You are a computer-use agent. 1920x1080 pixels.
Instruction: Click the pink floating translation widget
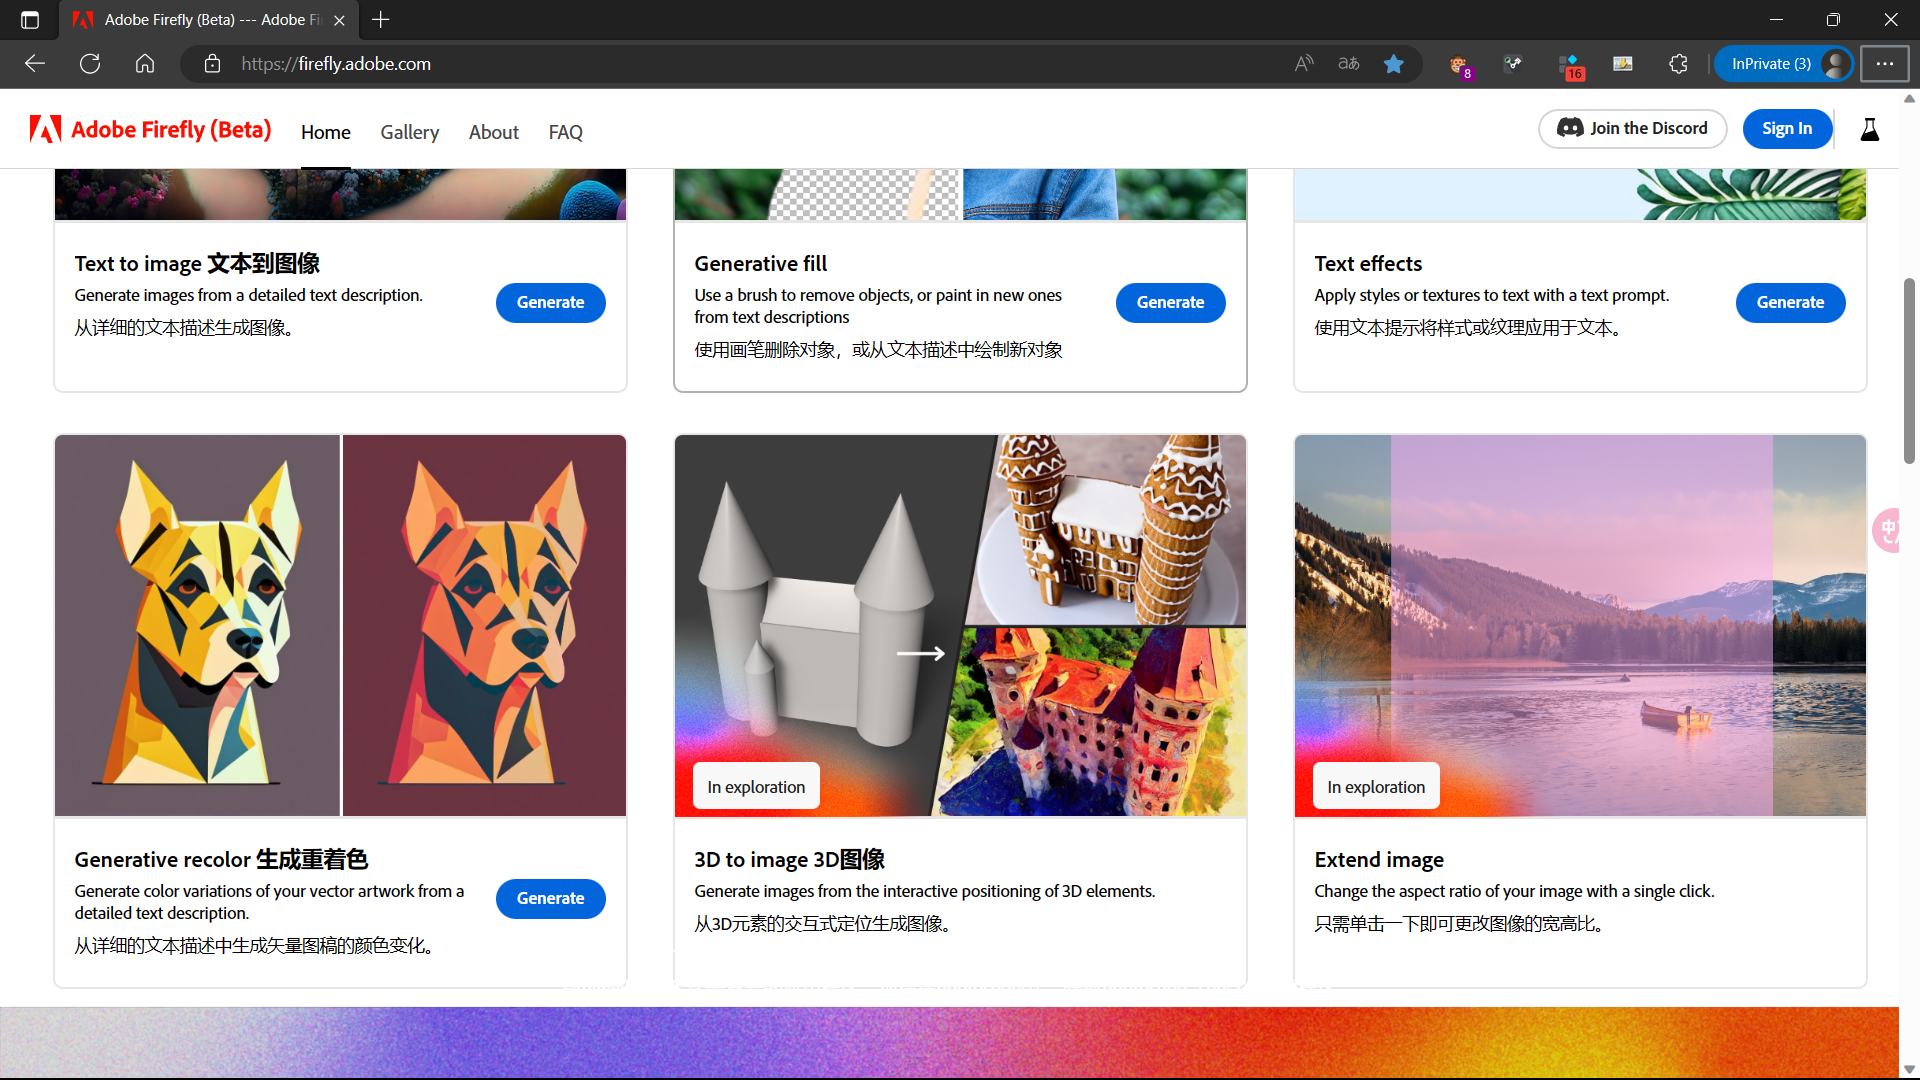(x=1888, y=530)
